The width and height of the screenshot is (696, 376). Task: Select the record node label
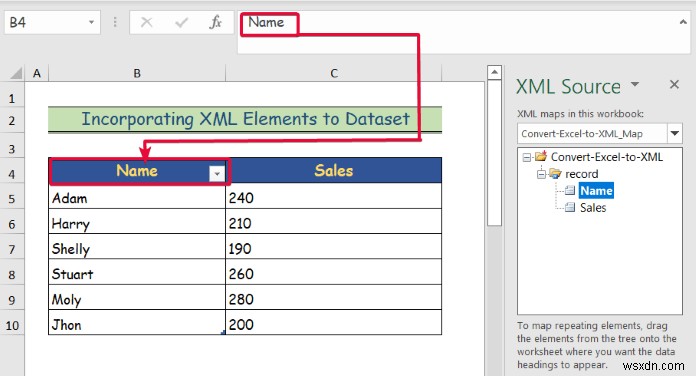pyautogui.click(x=581, y=174)
